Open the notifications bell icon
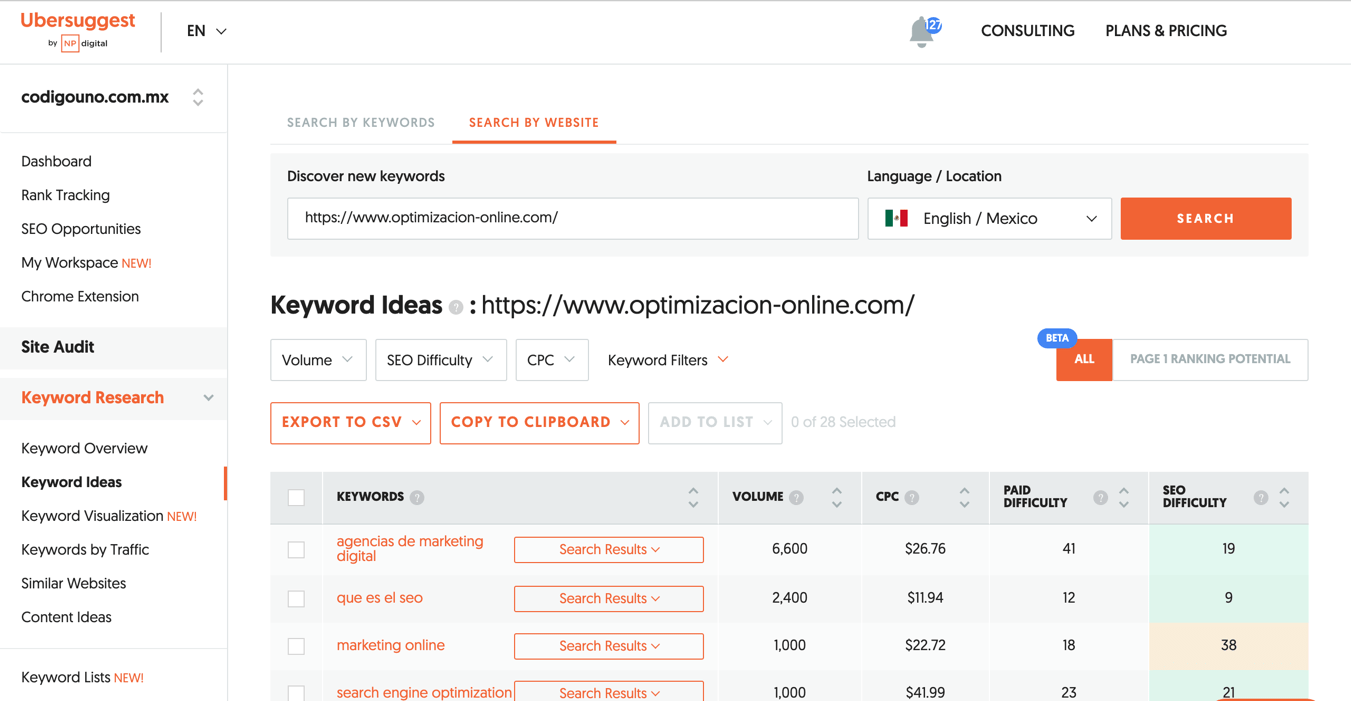This screenshot has width=1351, height=701. (x=921, y=32)
